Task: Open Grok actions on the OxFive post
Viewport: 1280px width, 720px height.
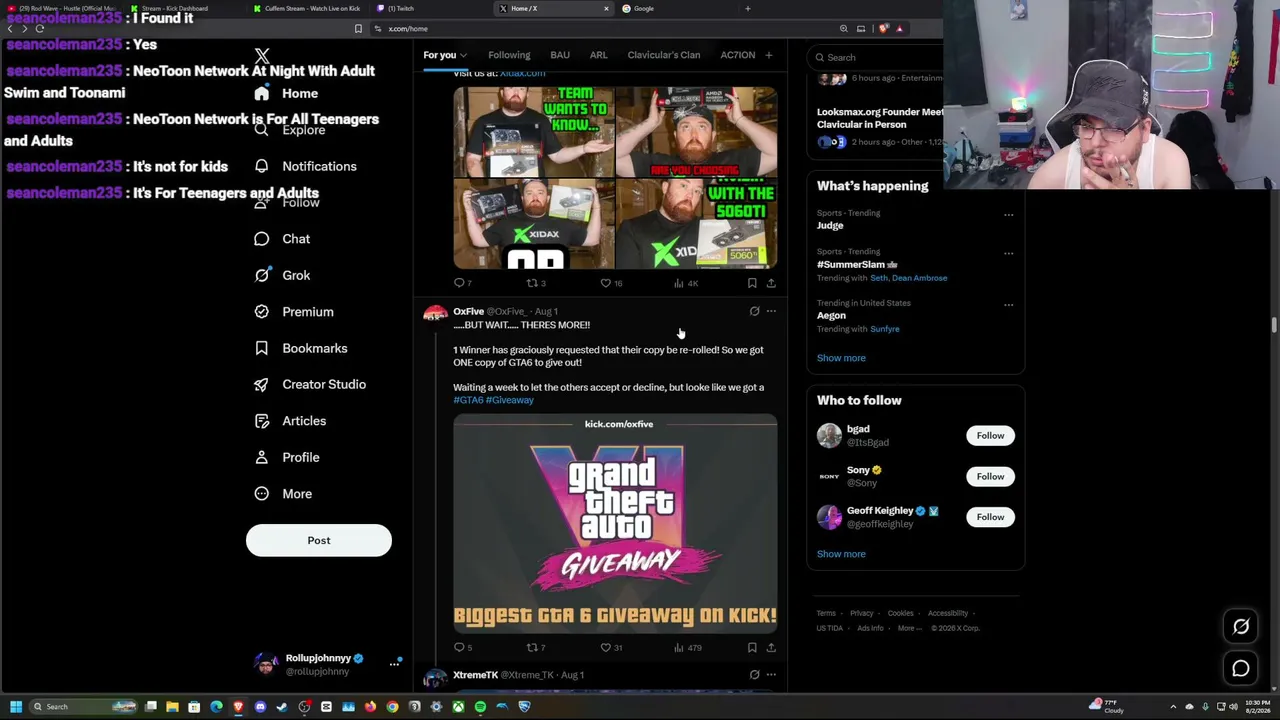Action: pyautogui.click(x=754, y=311)
